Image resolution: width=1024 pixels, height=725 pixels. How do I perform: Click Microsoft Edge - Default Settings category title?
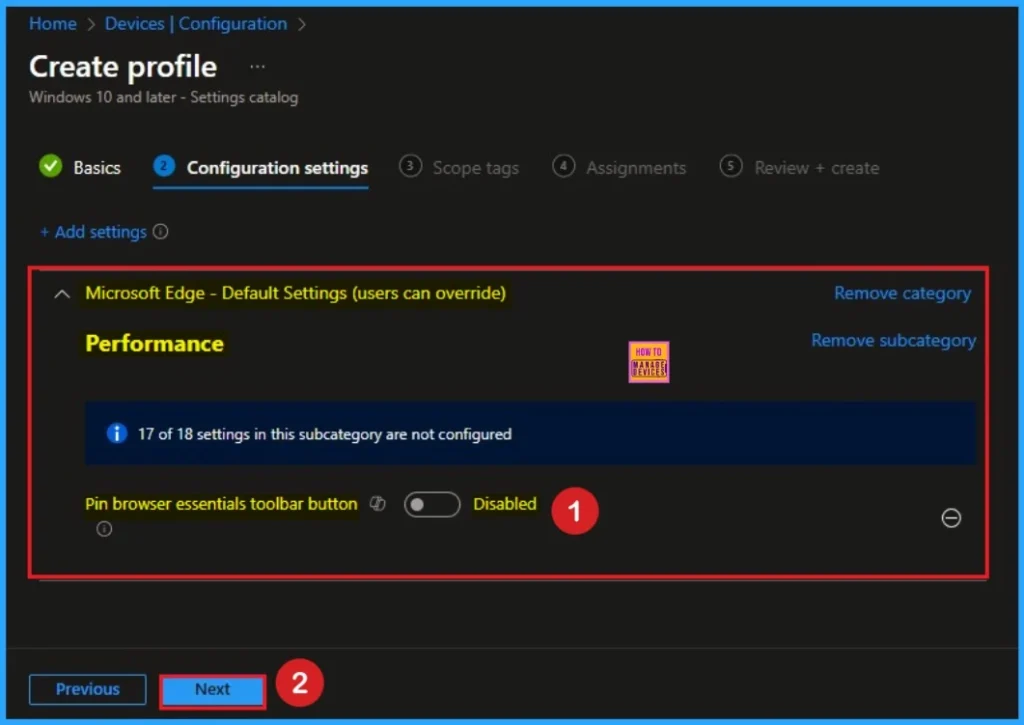pos(296,293)
